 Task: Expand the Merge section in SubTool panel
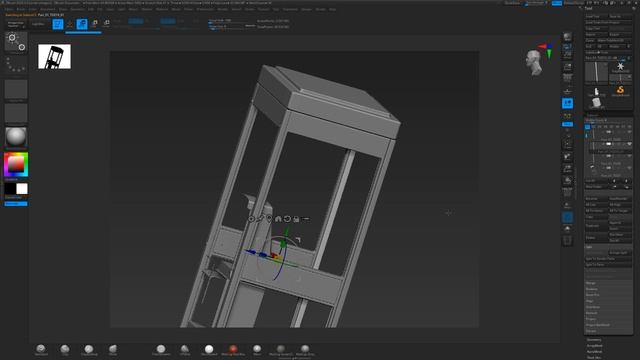pyautogui.click(x=608, y=283)
